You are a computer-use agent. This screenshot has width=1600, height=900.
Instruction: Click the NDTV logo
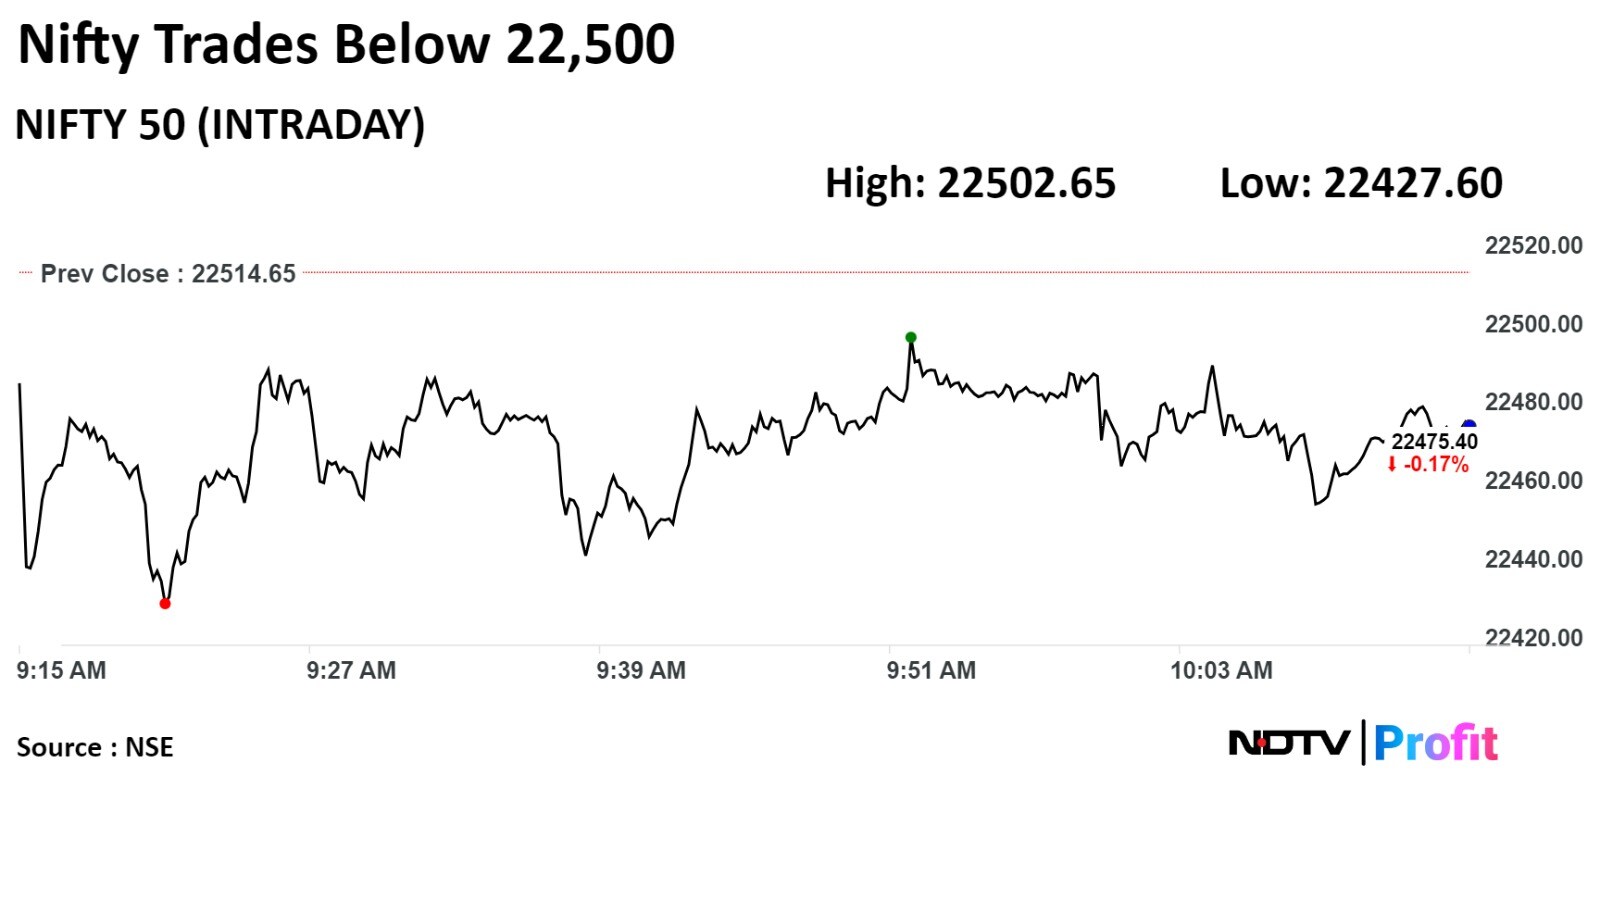point(1289,743)
